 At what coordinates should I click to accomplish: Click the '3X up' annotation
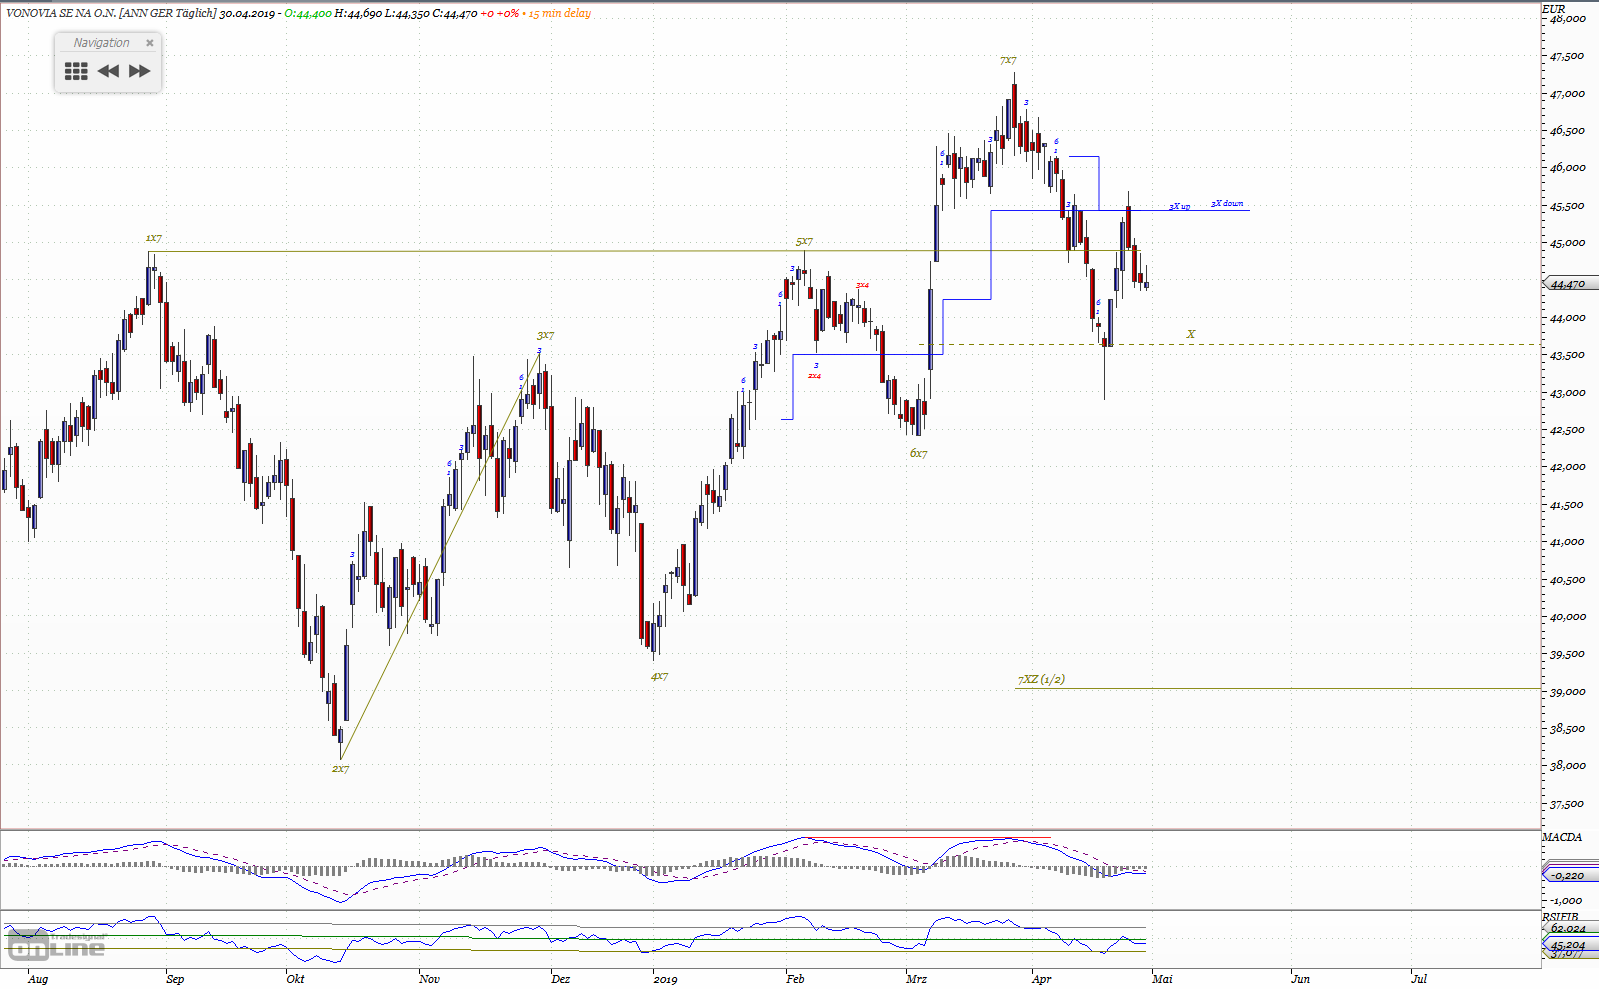[1180, 206]
